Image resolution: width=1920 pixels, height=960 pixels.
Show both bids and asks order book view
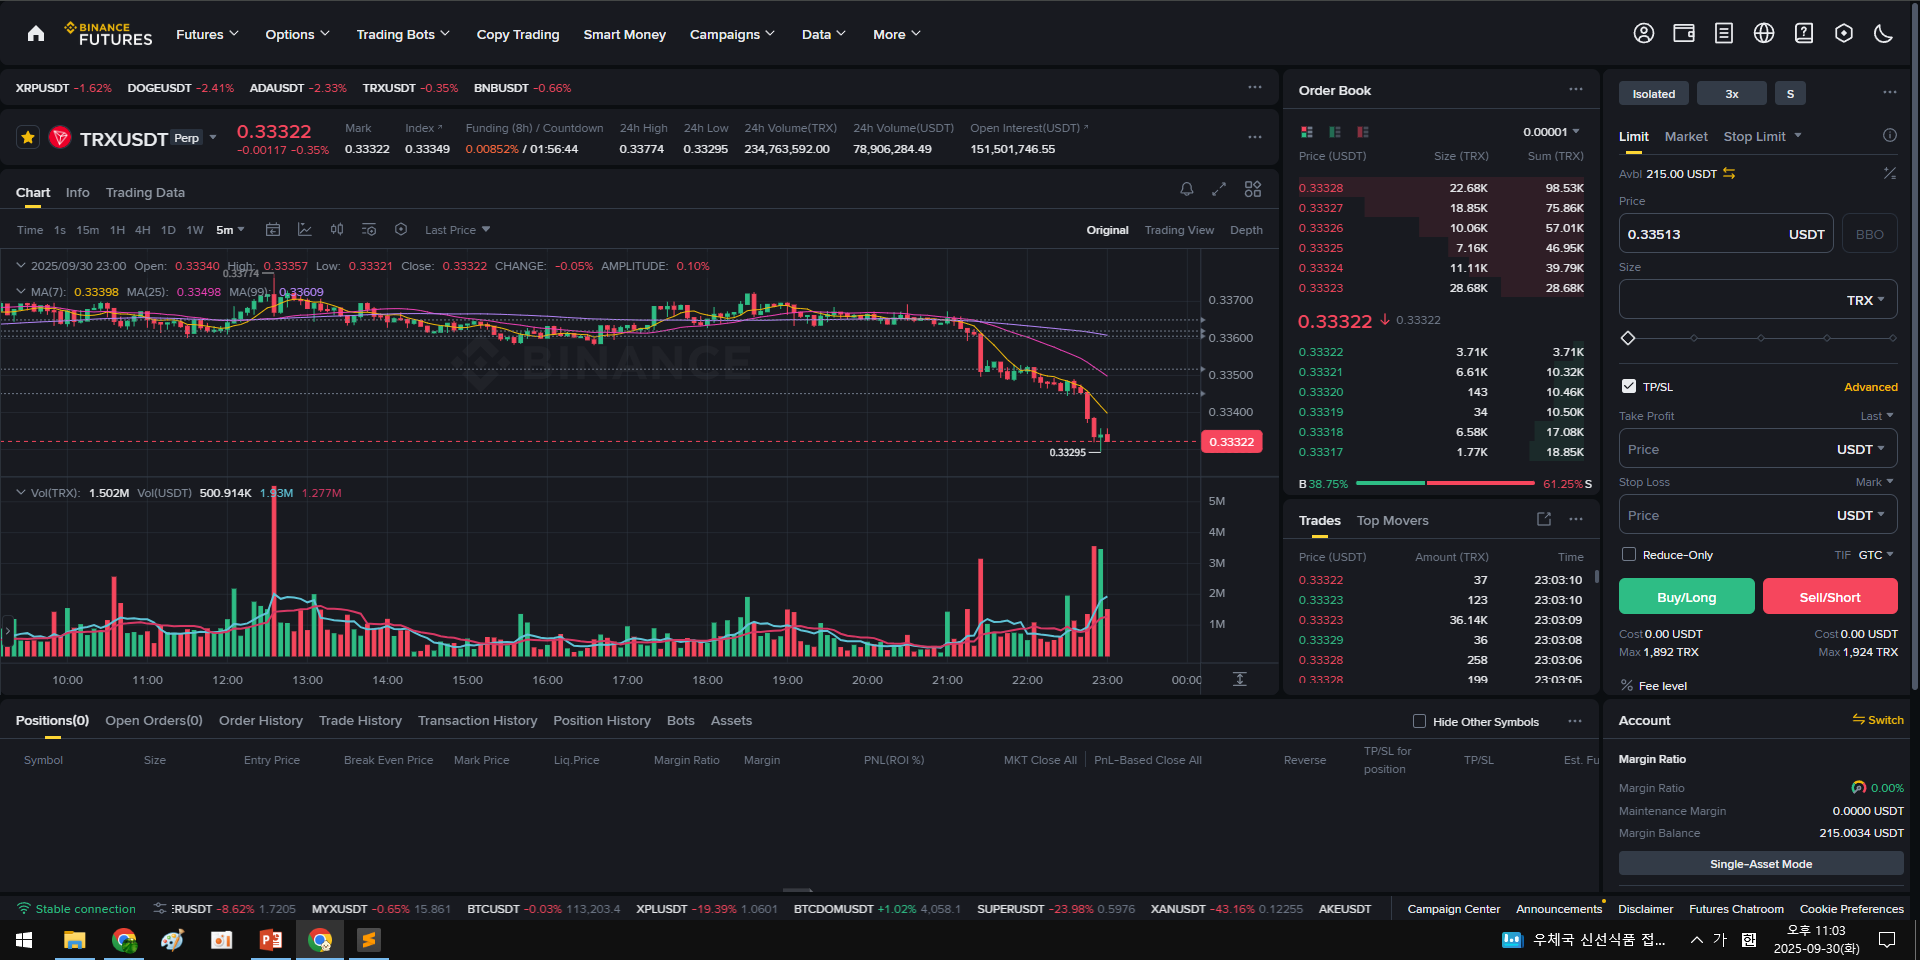(1306, 132)
